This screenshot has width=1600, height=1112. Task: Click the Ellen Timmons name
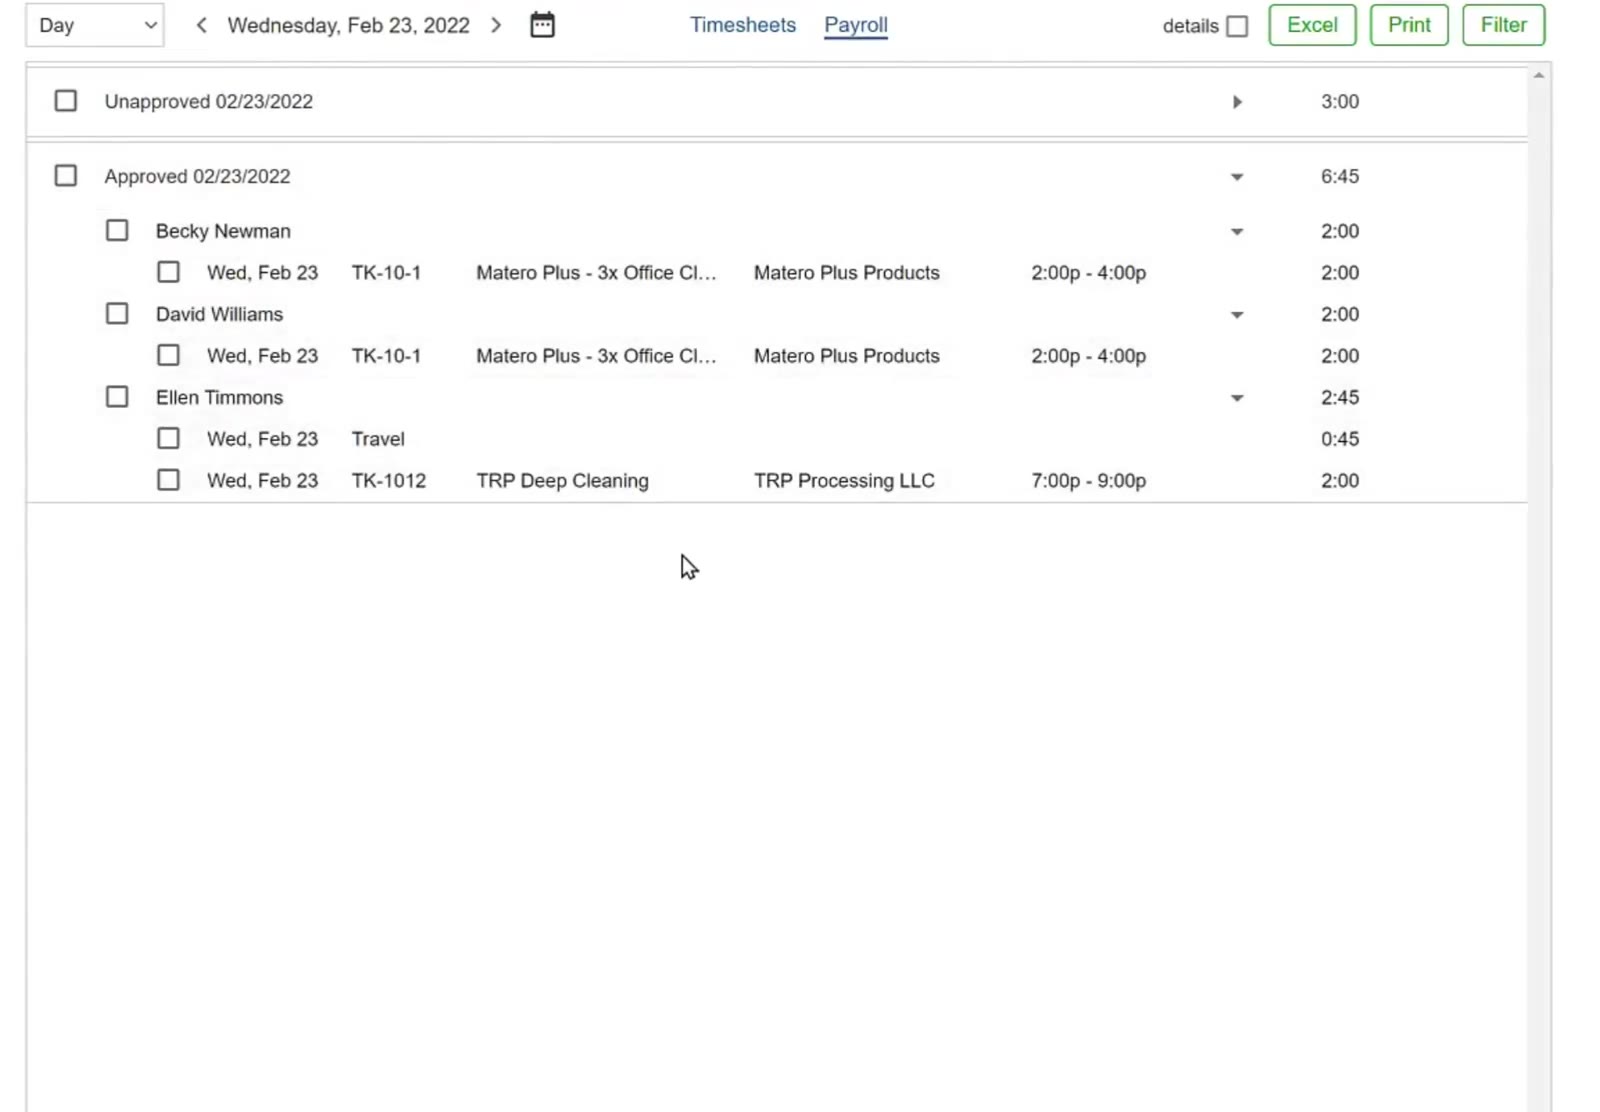(219, 397)
